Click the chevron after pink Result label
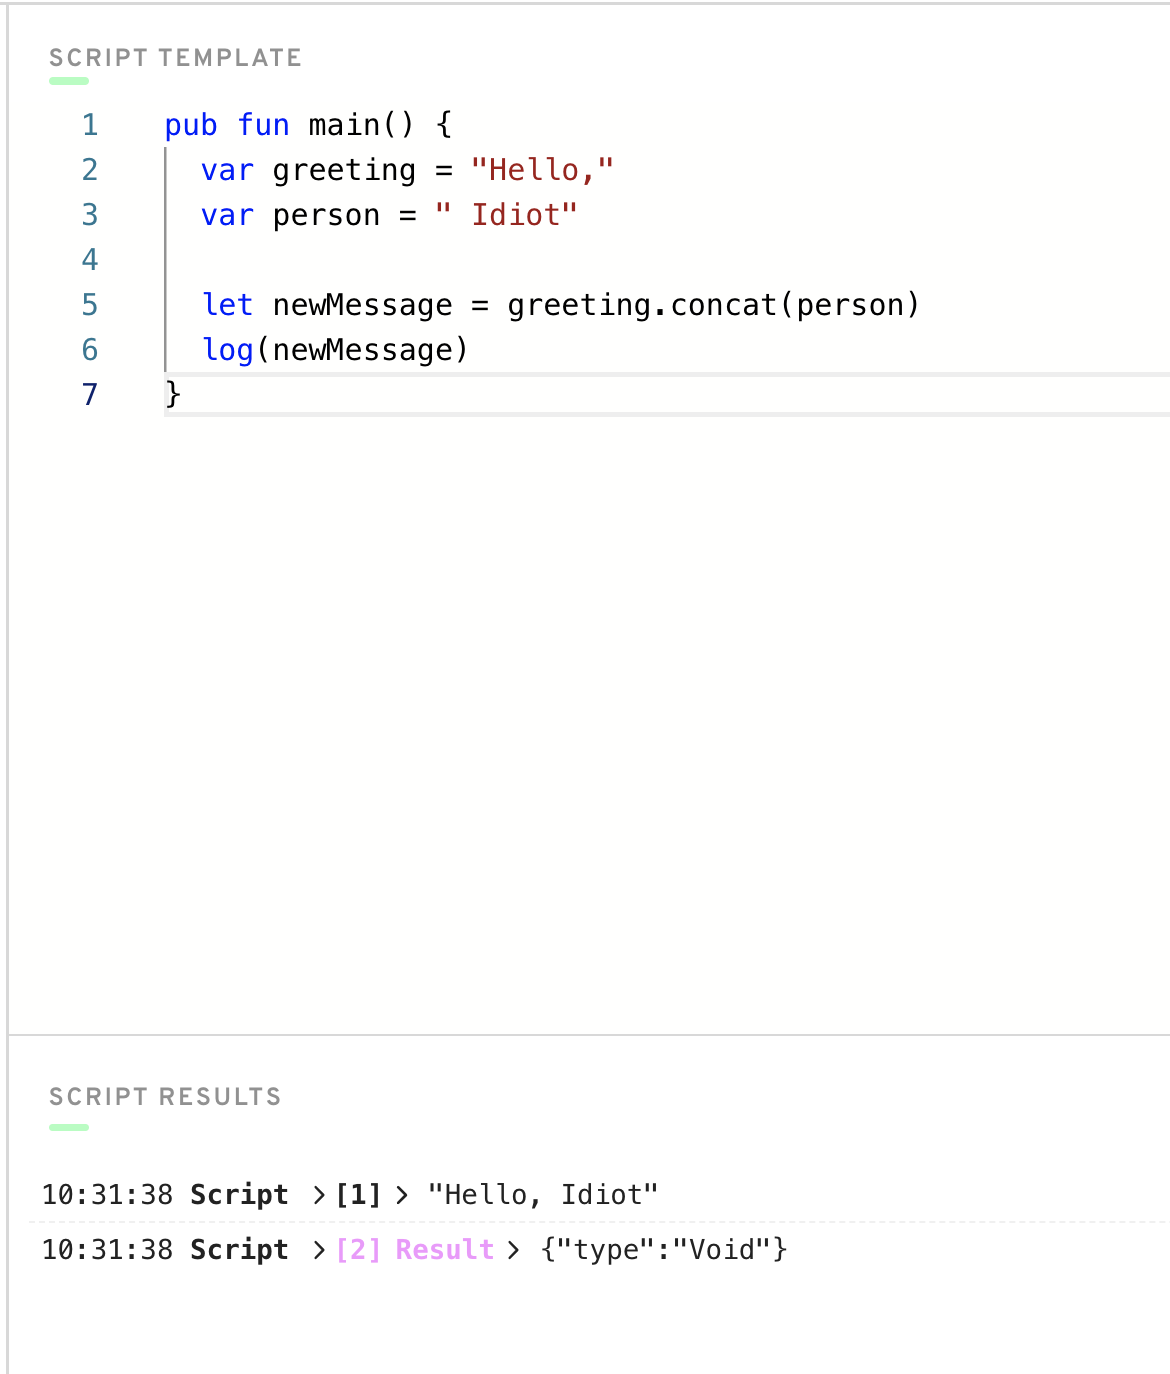1170x1374 pixels. pos(513,1250)
